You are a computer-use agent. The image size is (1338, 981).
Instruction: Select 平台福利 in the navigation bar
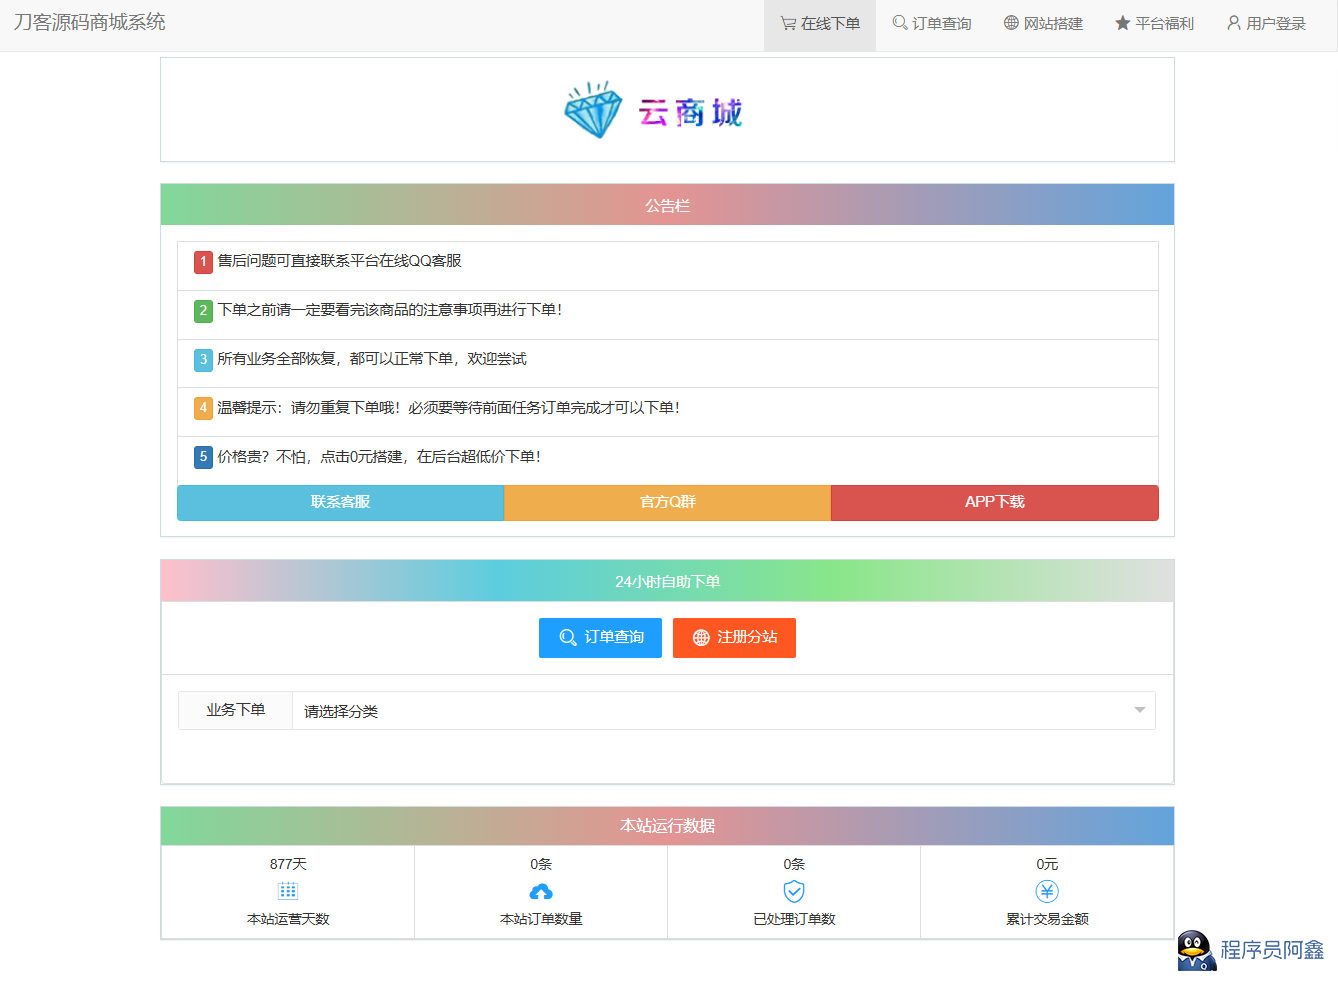1155,24
